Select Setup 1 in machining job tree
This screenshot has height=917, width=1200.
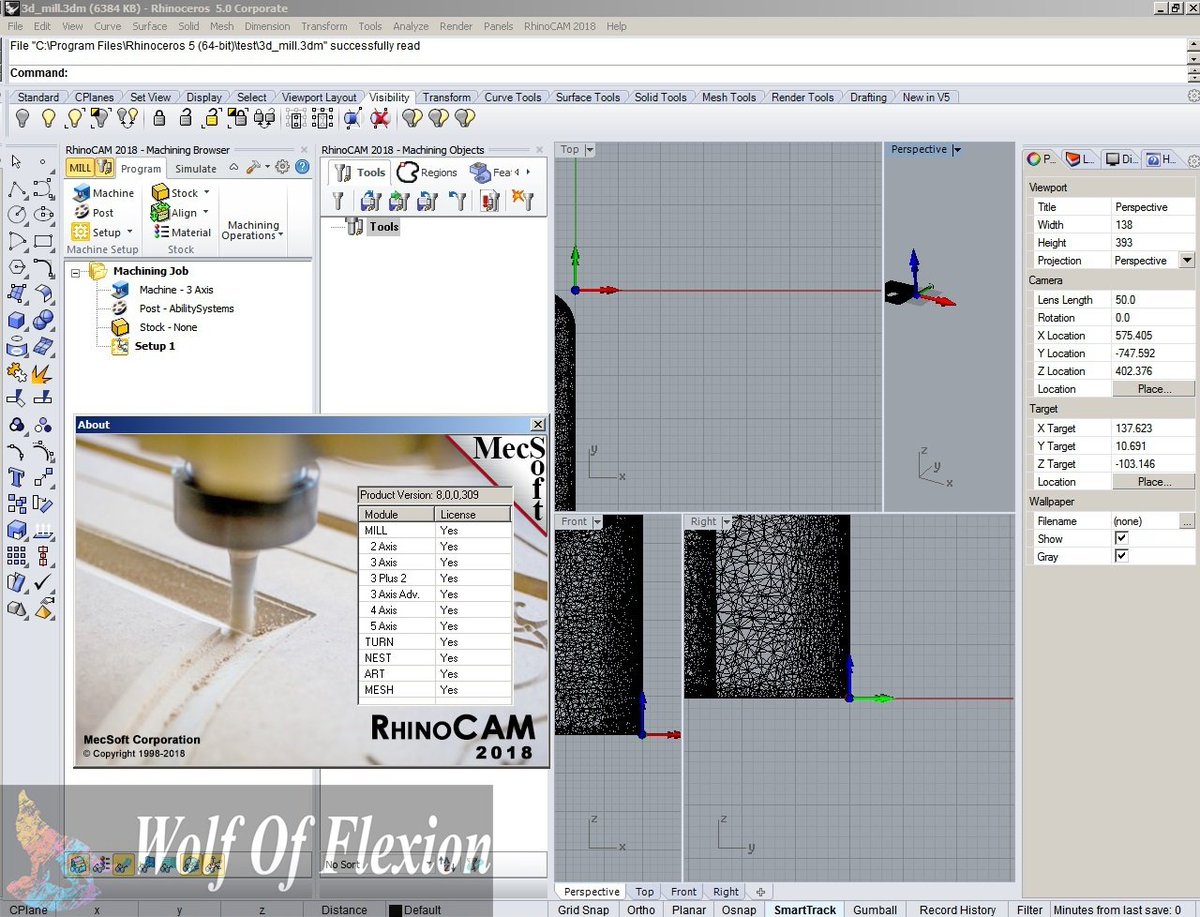pyautogui.click(x=155, y=346)
